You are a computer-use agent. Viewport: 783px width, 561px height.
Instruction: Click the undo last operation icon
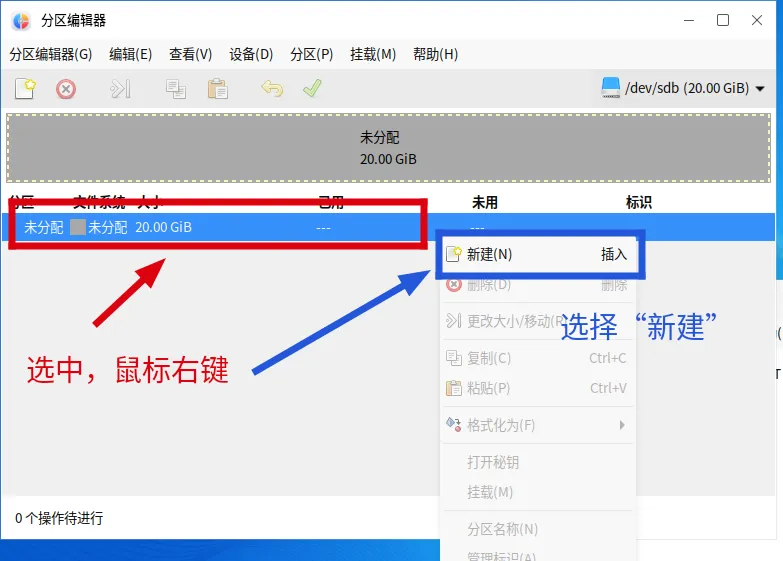[x=271, y=89]
